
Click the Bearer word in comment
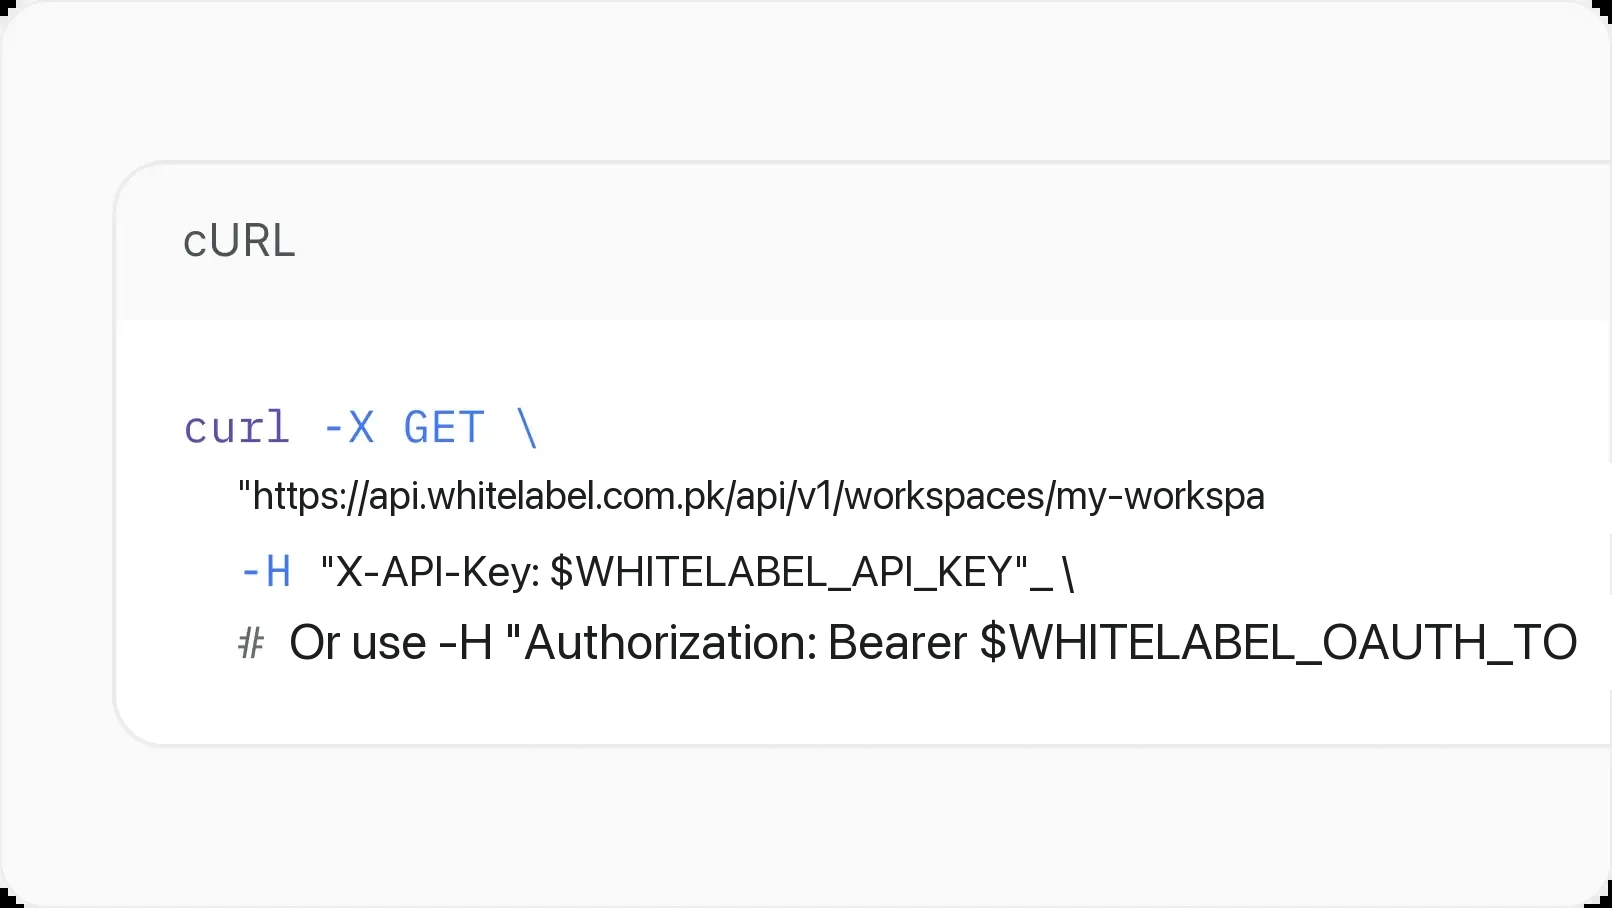(897, 642)
